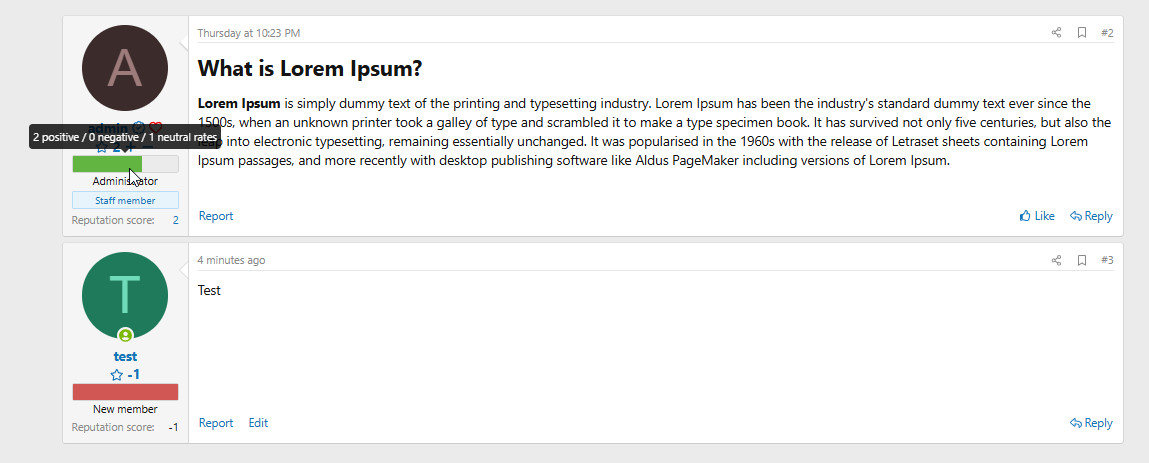Viewport: 1149px width, 463px height.
Task: Report the Test post
Action: tap(216, 423)
